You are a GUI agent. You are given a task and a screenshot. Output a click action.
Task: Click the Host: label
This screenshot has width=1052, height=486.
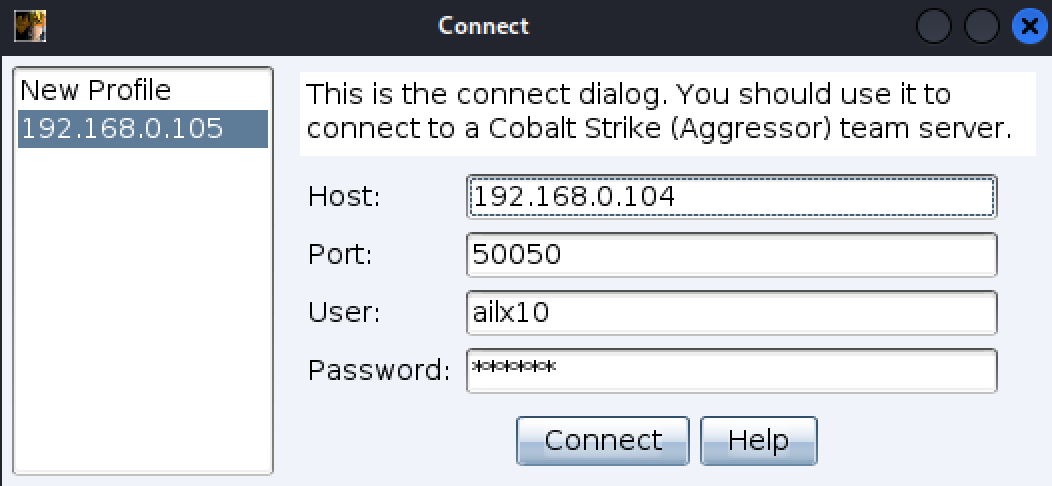344,196
